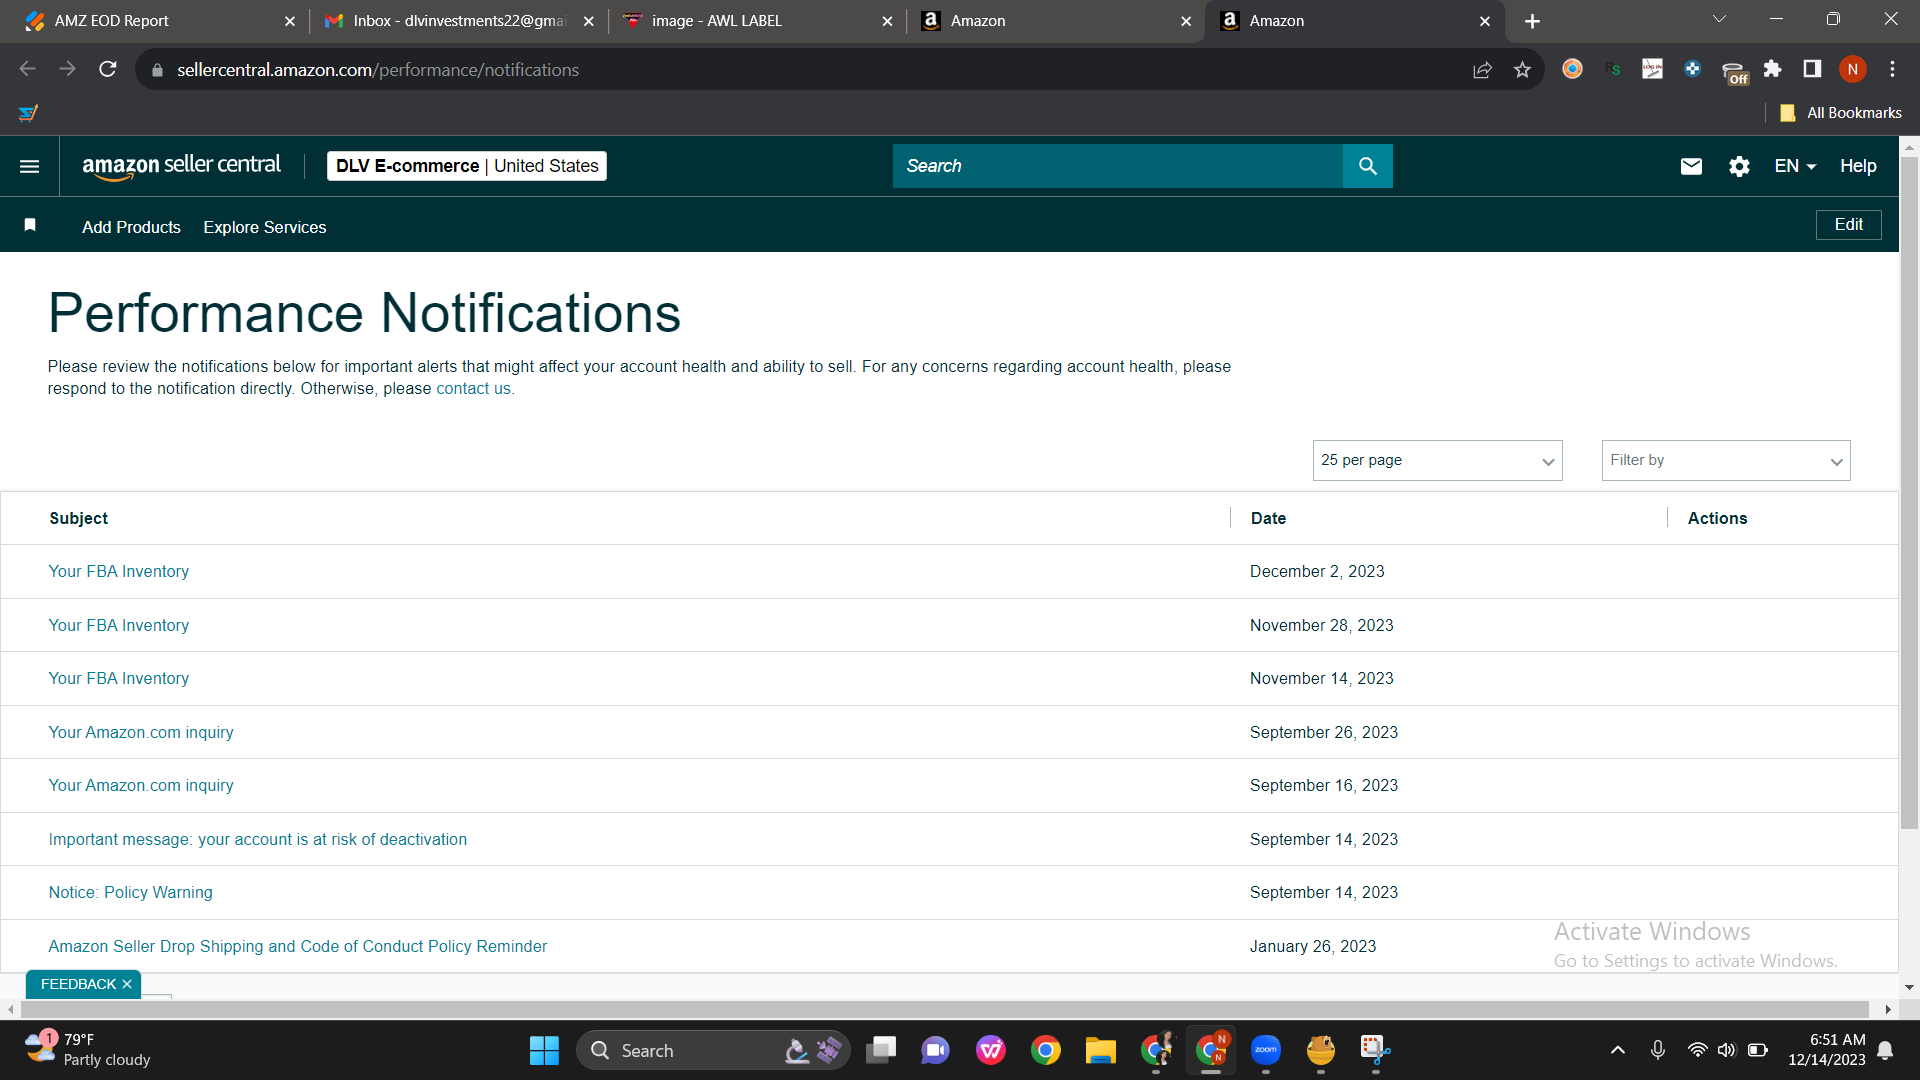Open the DLV E-commerce account switcher
Screen dimensions: 1920x1080
pos(467,166)
